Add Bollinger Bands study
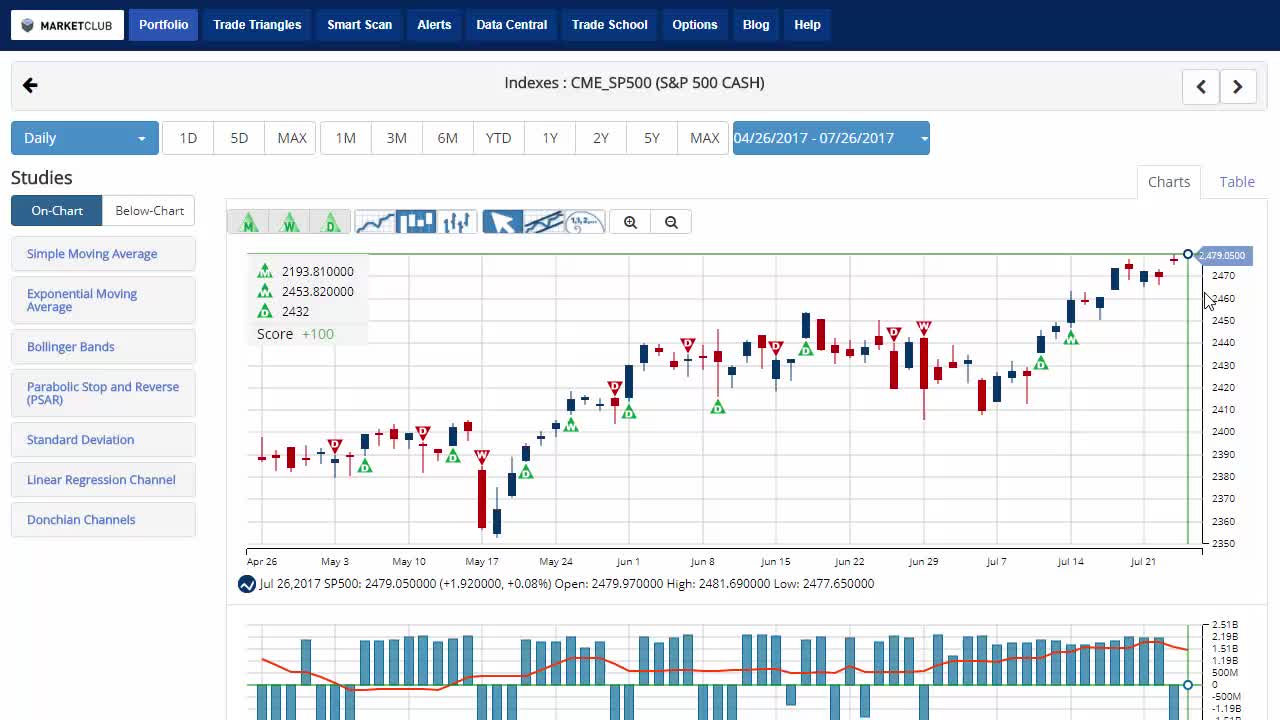The width and height of the screenshot is (1280, 720). click(103, 347)
